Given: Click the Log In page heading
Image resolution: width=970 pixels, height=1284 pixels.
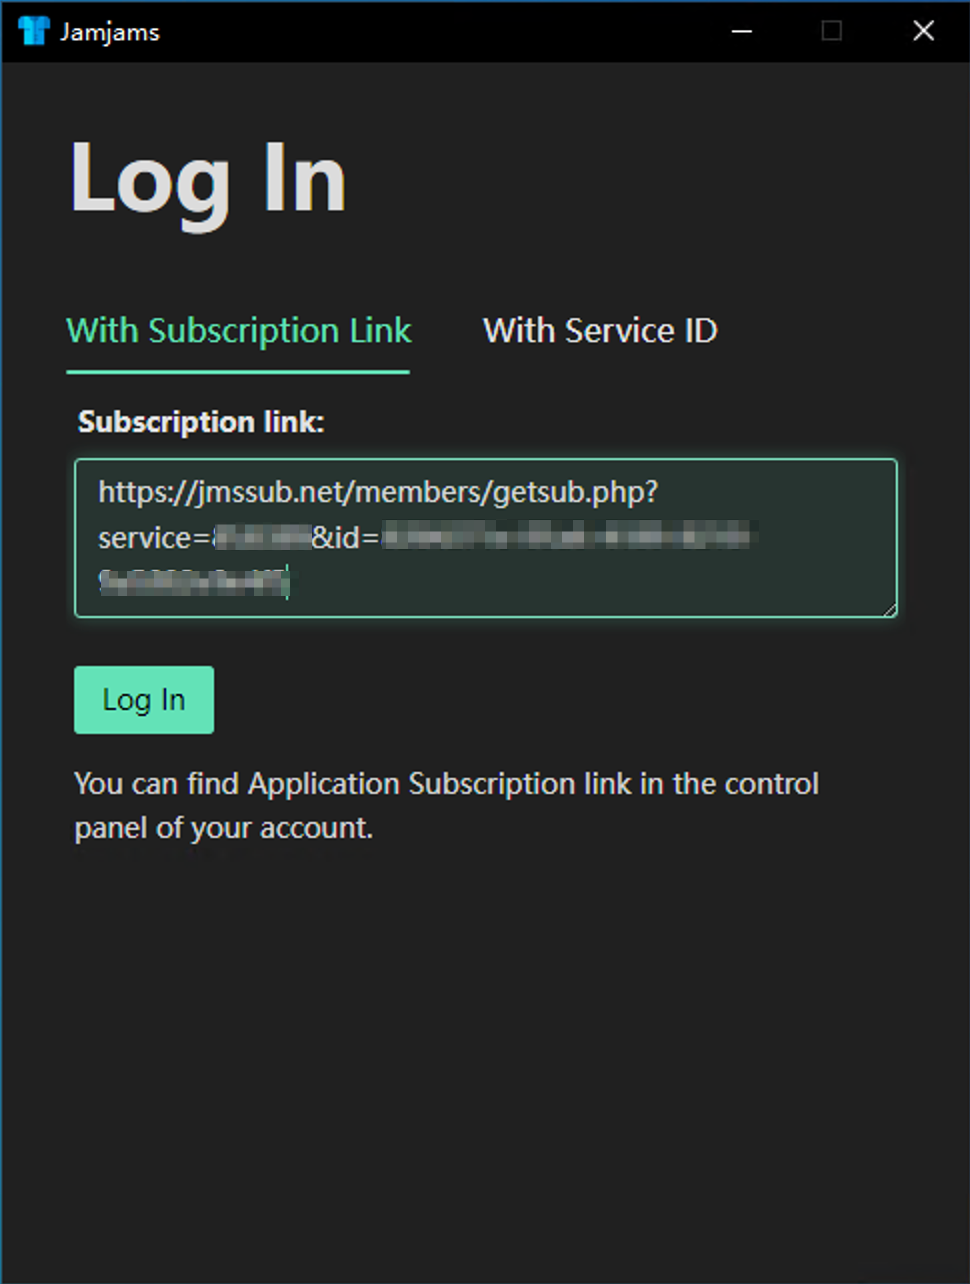Looking at the screenshot, I should click(x=207, y=178).
